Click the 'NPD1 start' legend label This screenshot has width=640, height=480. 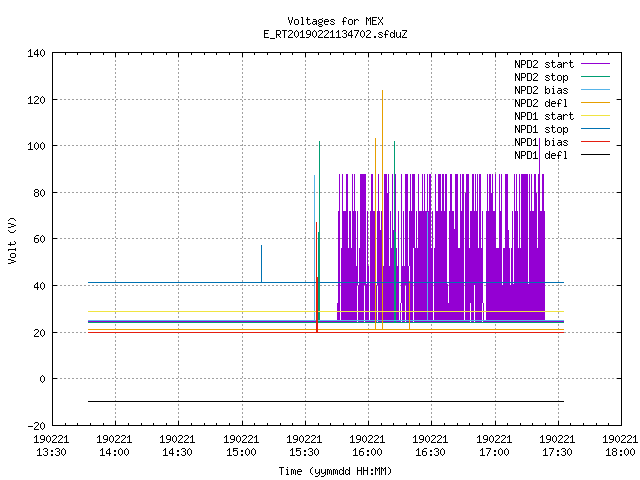544,116
